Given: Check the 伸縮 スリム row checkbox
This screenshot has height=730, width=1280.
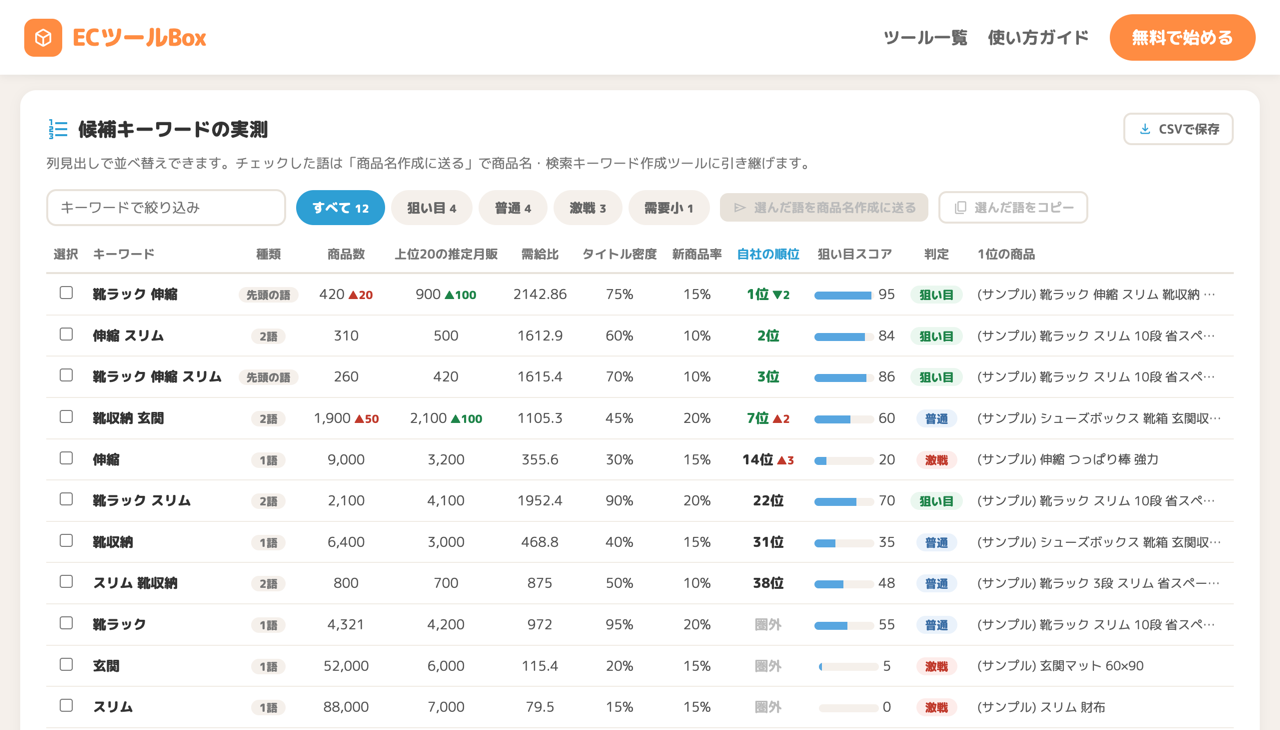Looking at the screenshot, I should pos(66,334).
